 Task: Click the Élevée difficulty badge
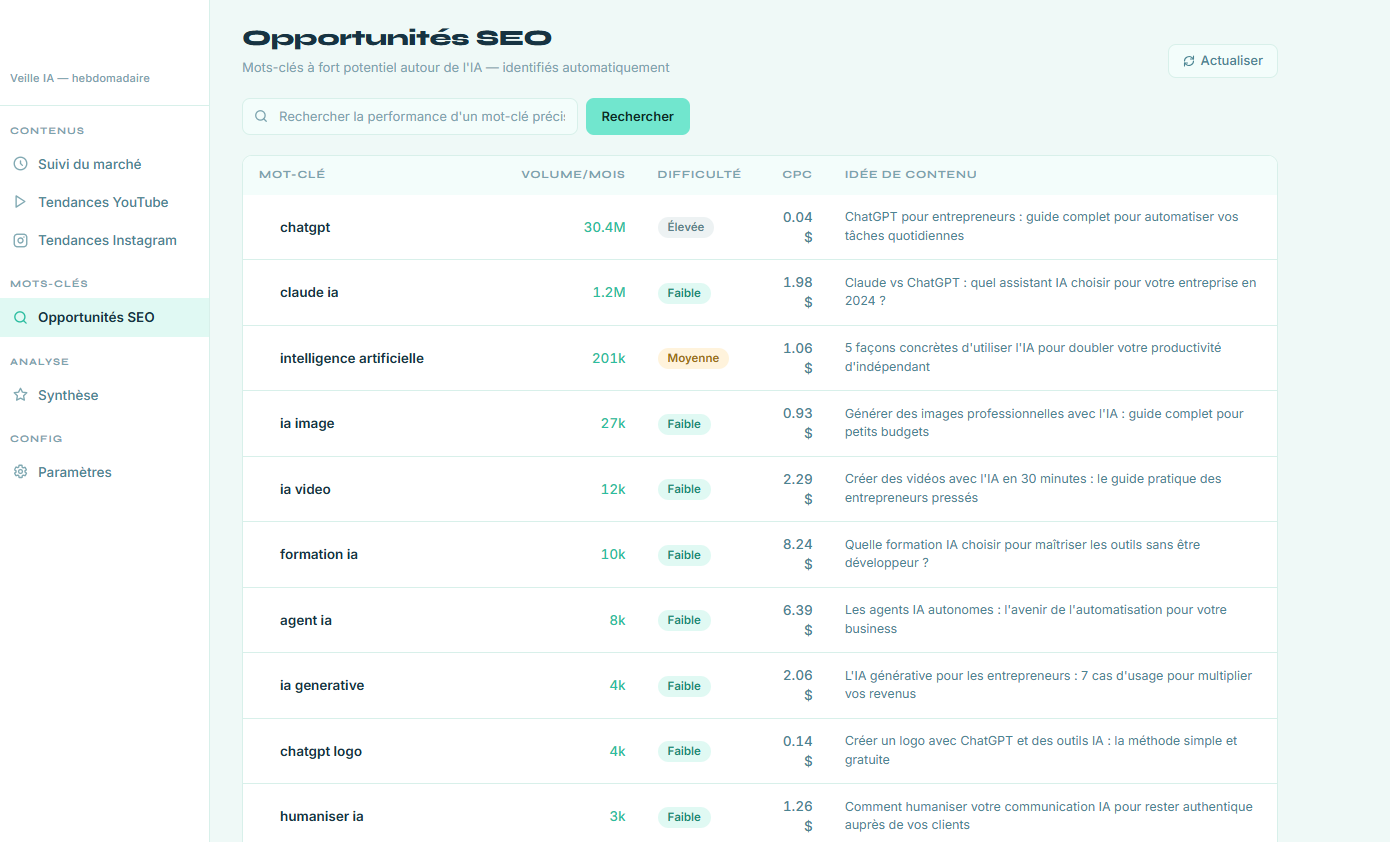click(x=685, y=227)
